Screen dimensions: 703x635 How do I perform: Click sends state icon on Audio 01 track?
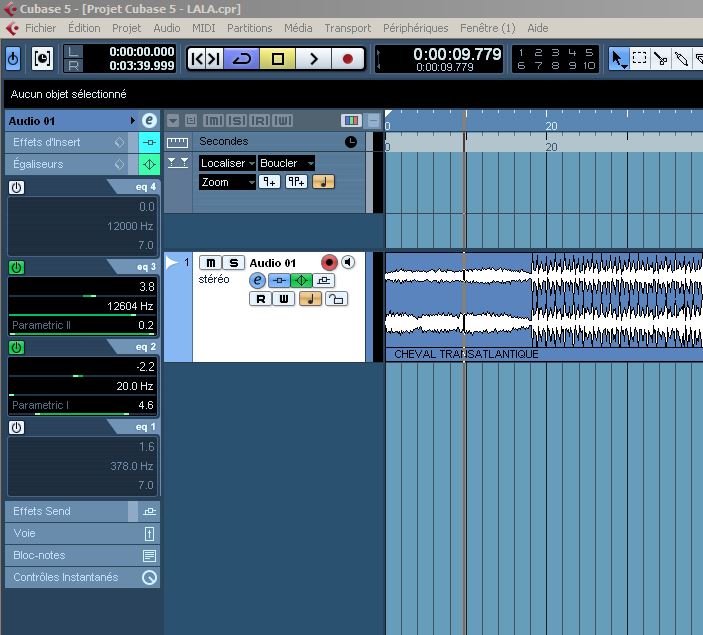323,281
